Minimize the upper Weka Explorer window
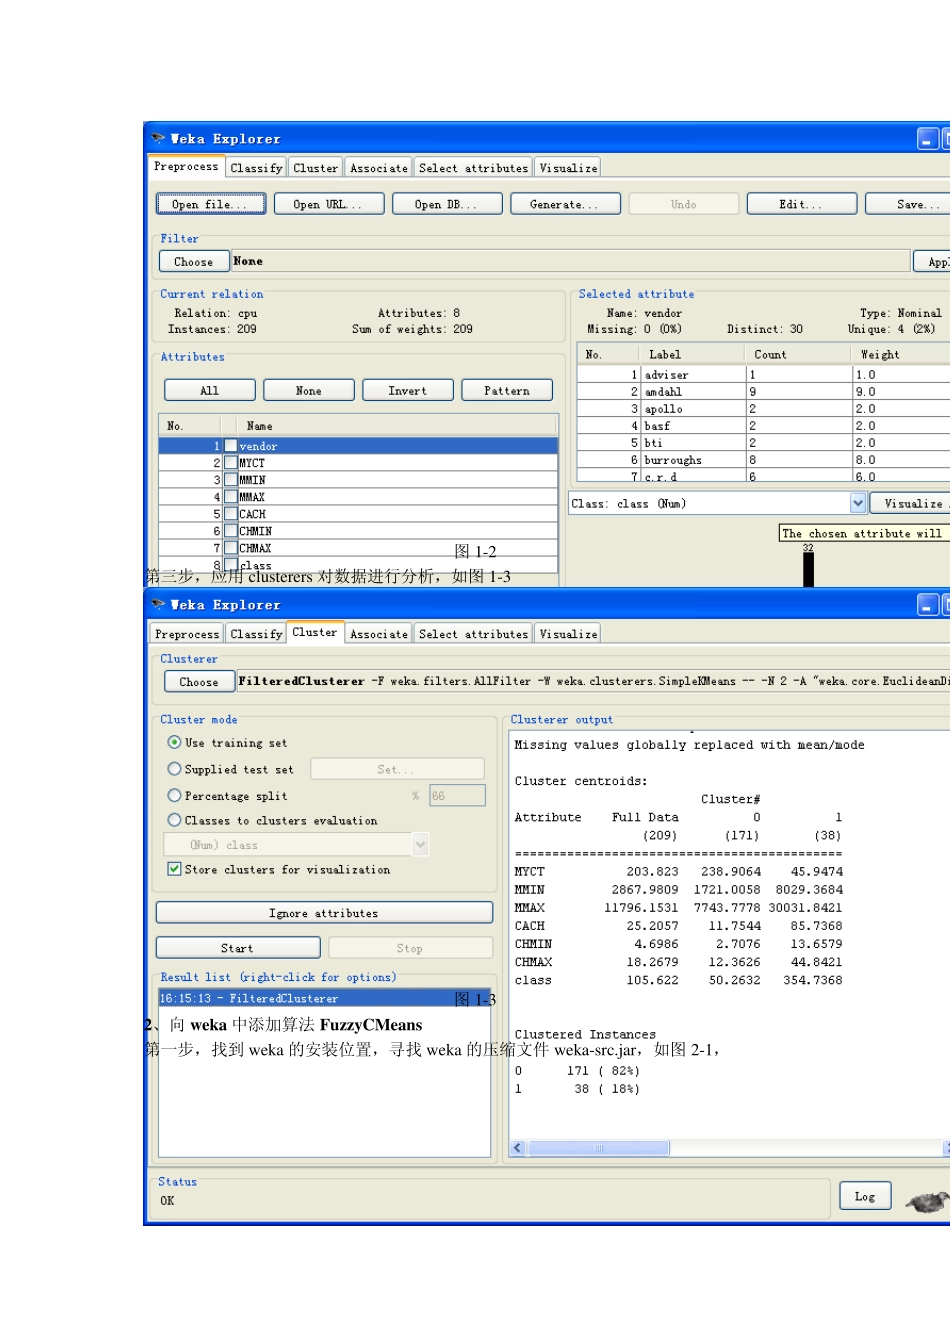This screenshot has width=950, height=1344. [x=928, y=139]
